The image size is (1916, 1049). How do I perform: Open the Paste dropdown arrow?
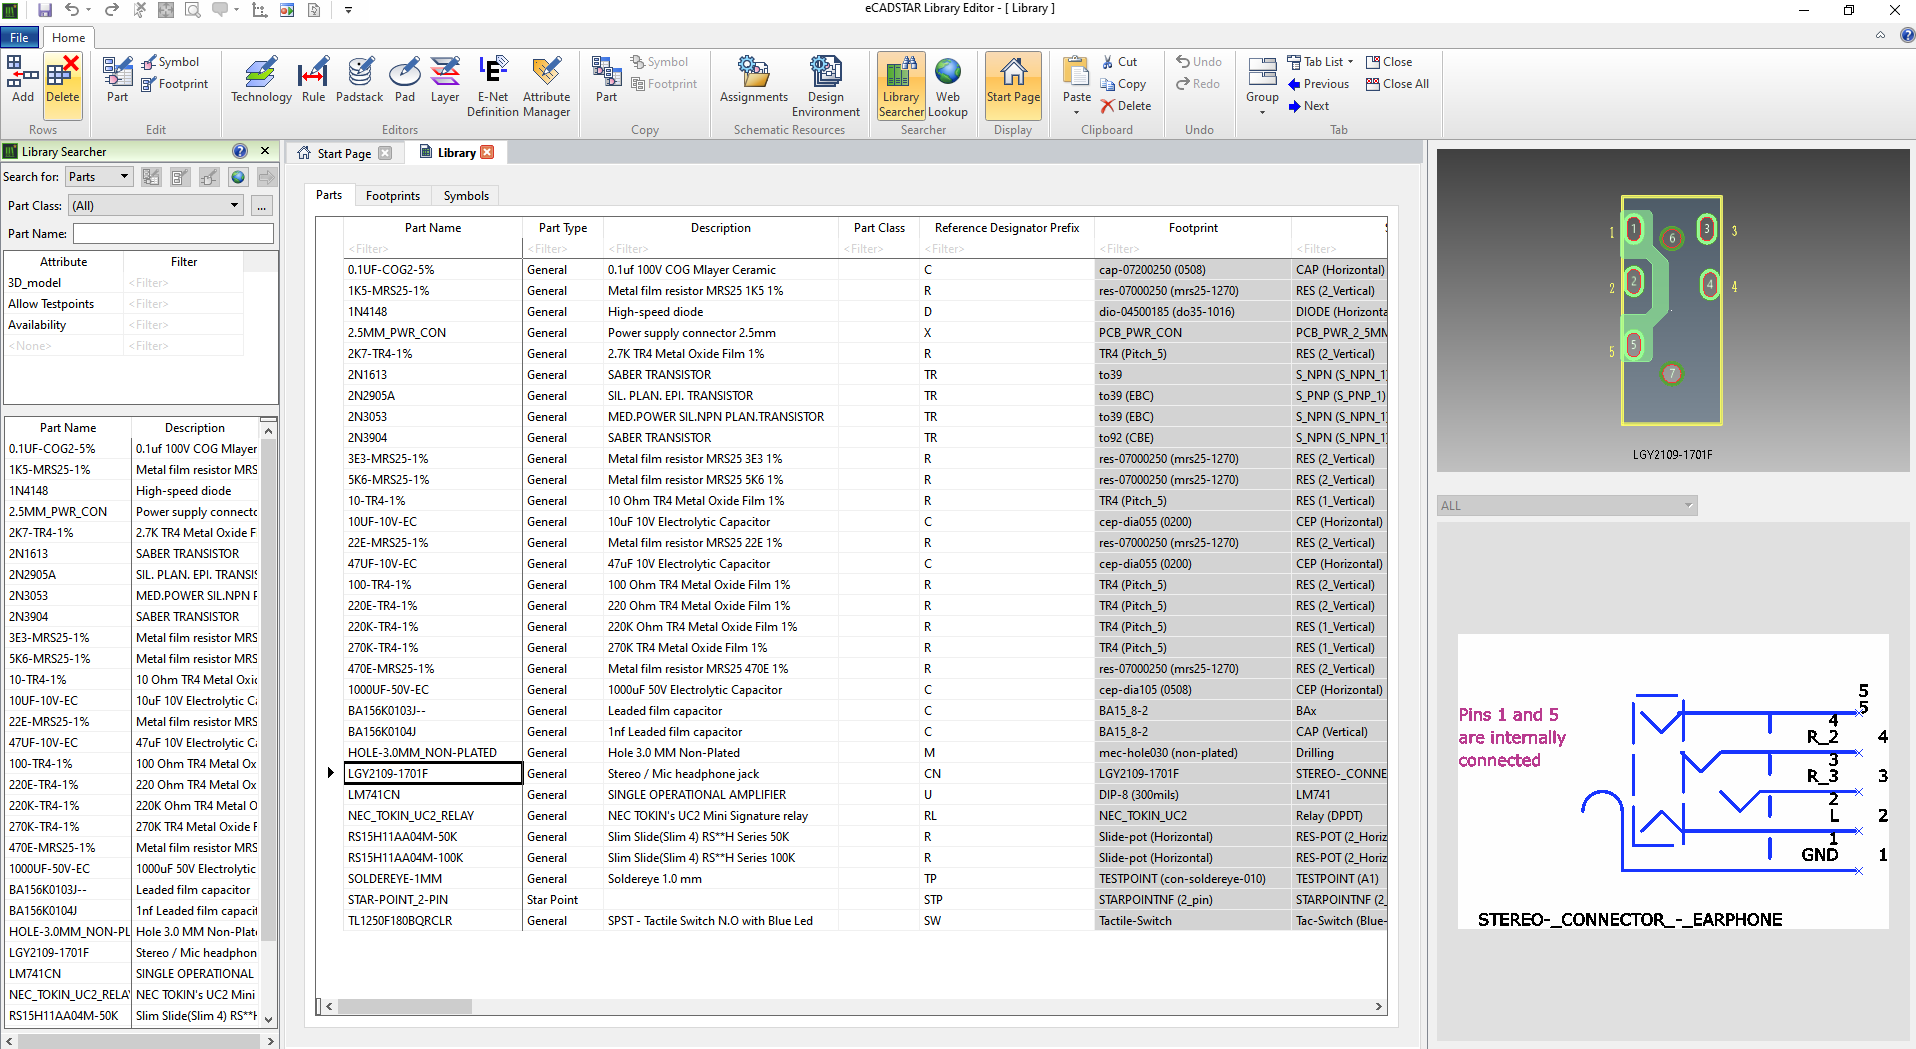coord(1076,112)
